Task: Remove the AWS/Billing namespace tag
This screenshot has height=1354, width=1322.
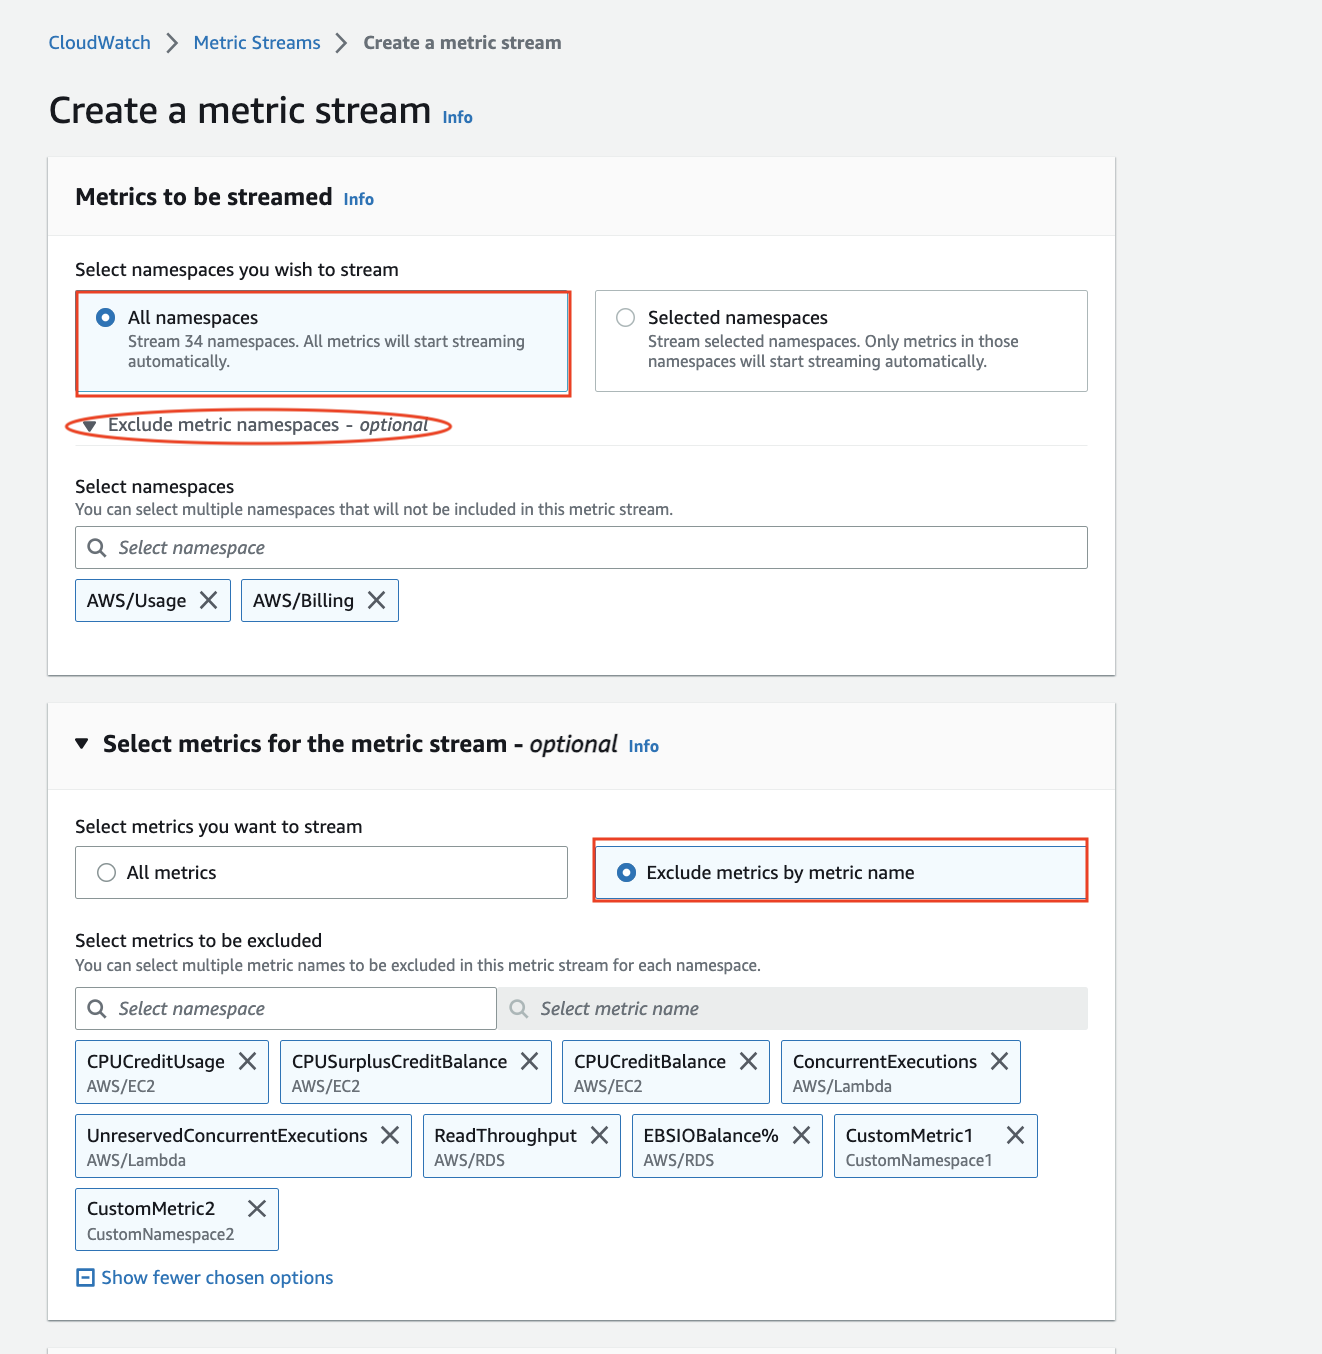Action: 377,600
